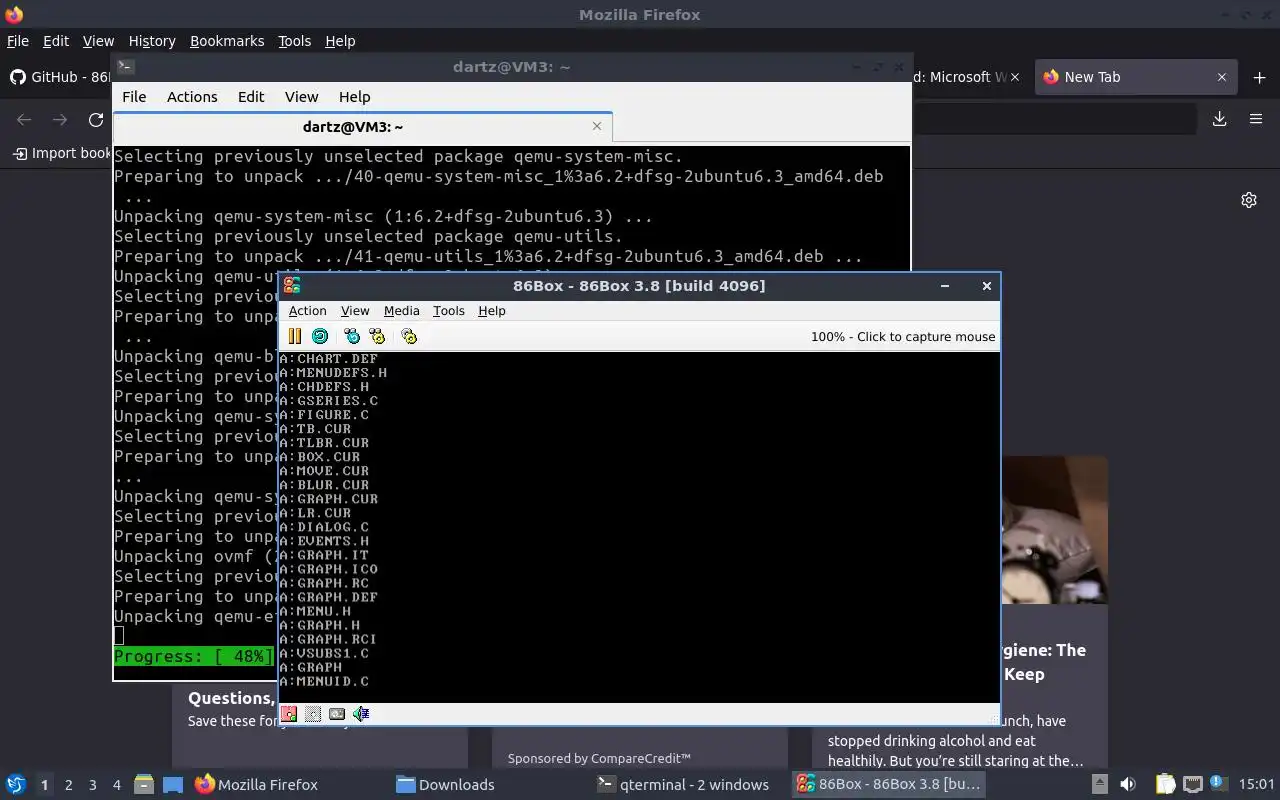
Task: Open a new Firefox tab with plus
Action: click(1259, 77)
